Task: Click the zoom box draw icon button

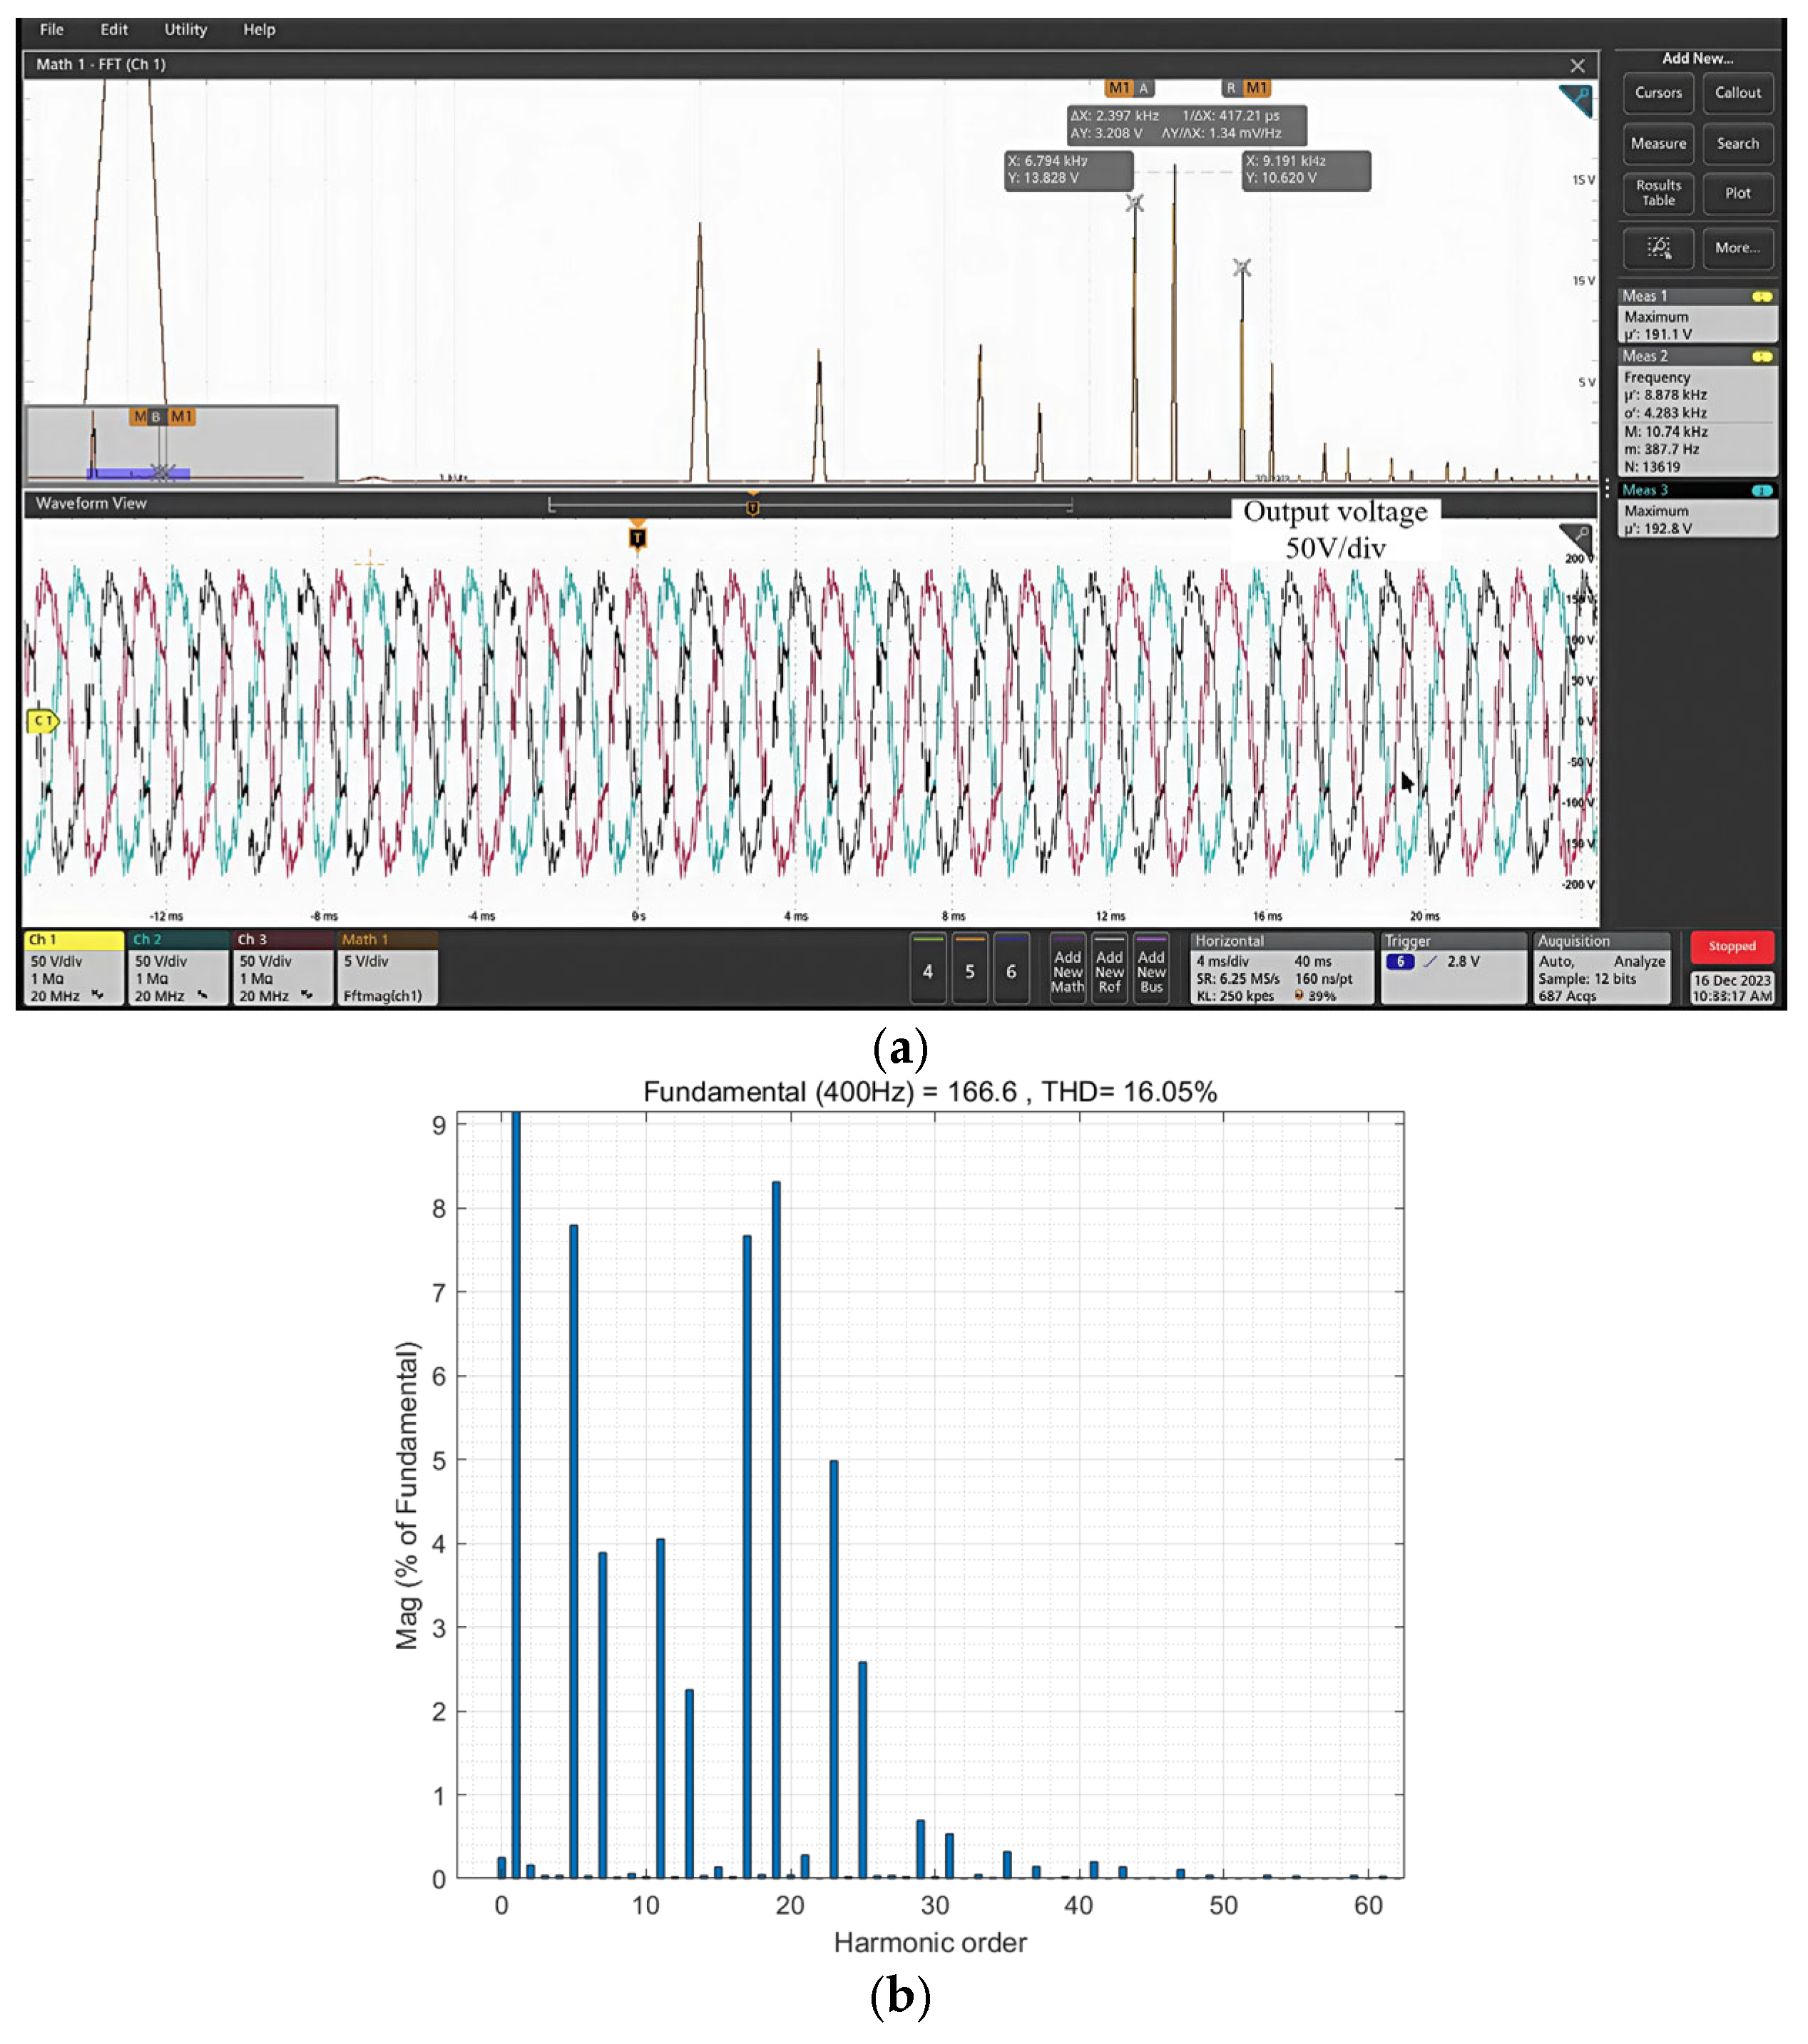Action: click(1658, 247)
